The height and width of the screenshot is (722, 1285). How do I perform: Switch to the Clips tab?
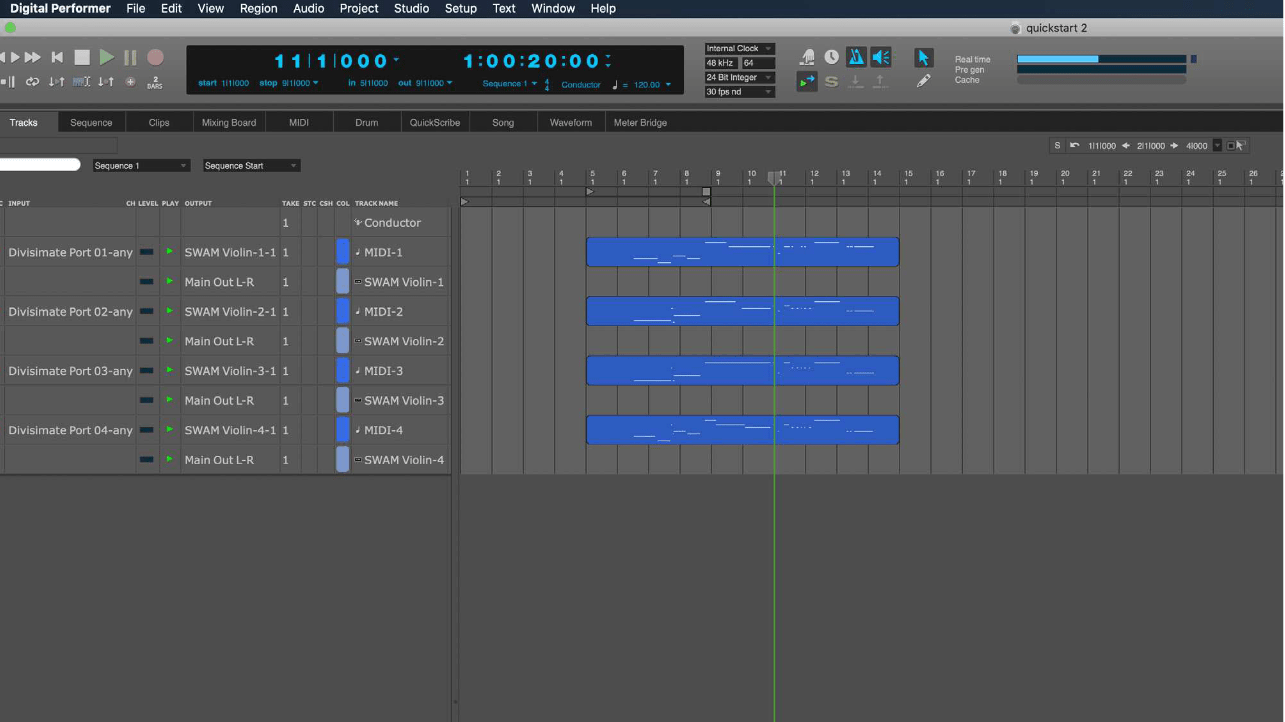[159, 122]
